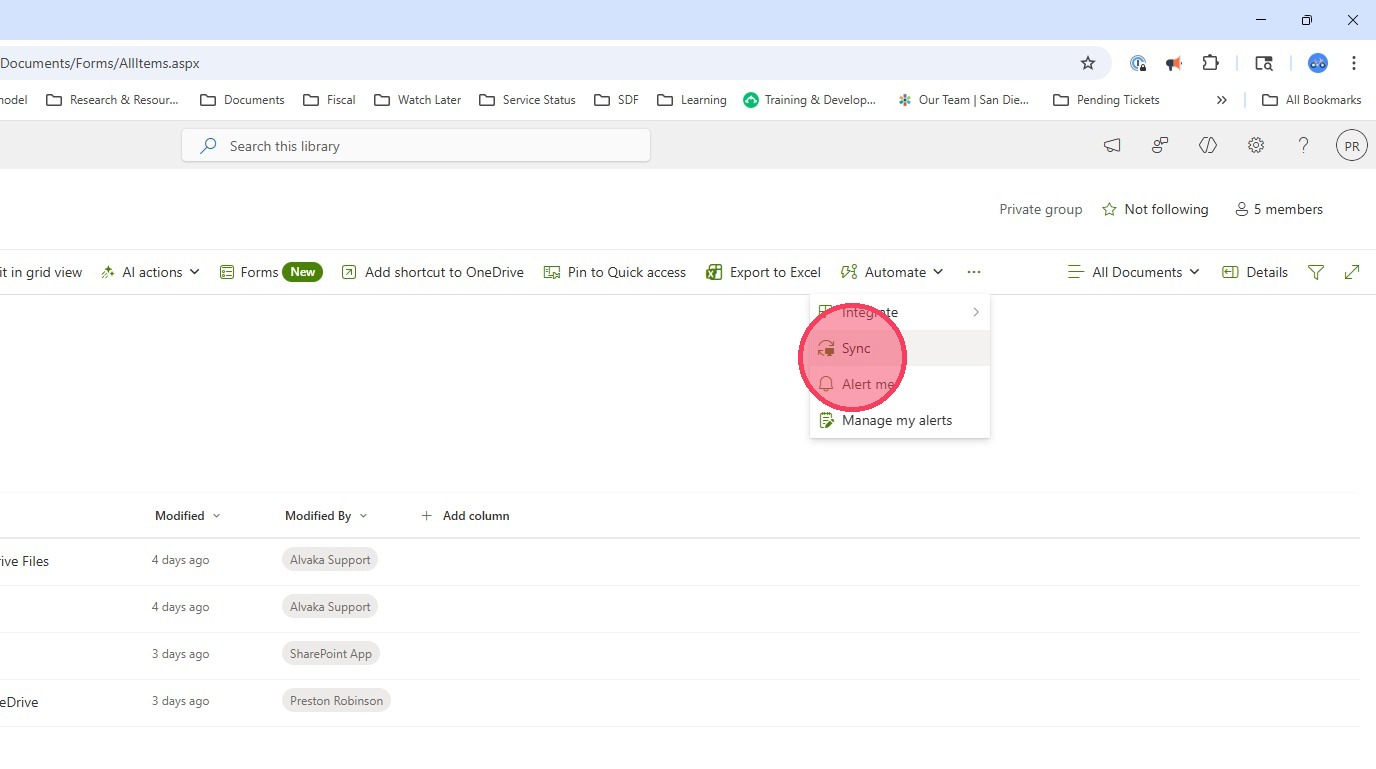The width and height of the screenshot is (1376, 769).
Task: Open the Details pane
Action: click(1255, 272)
